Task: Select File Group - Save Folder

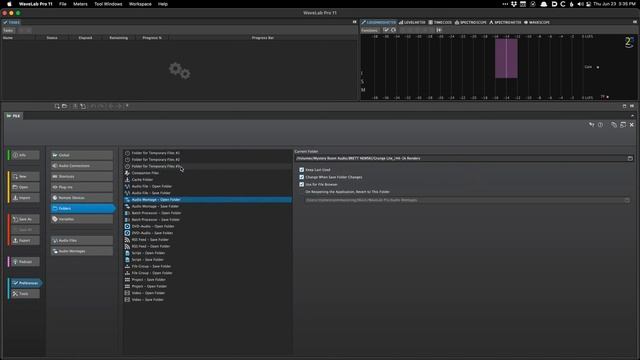Action: [207, 266]
